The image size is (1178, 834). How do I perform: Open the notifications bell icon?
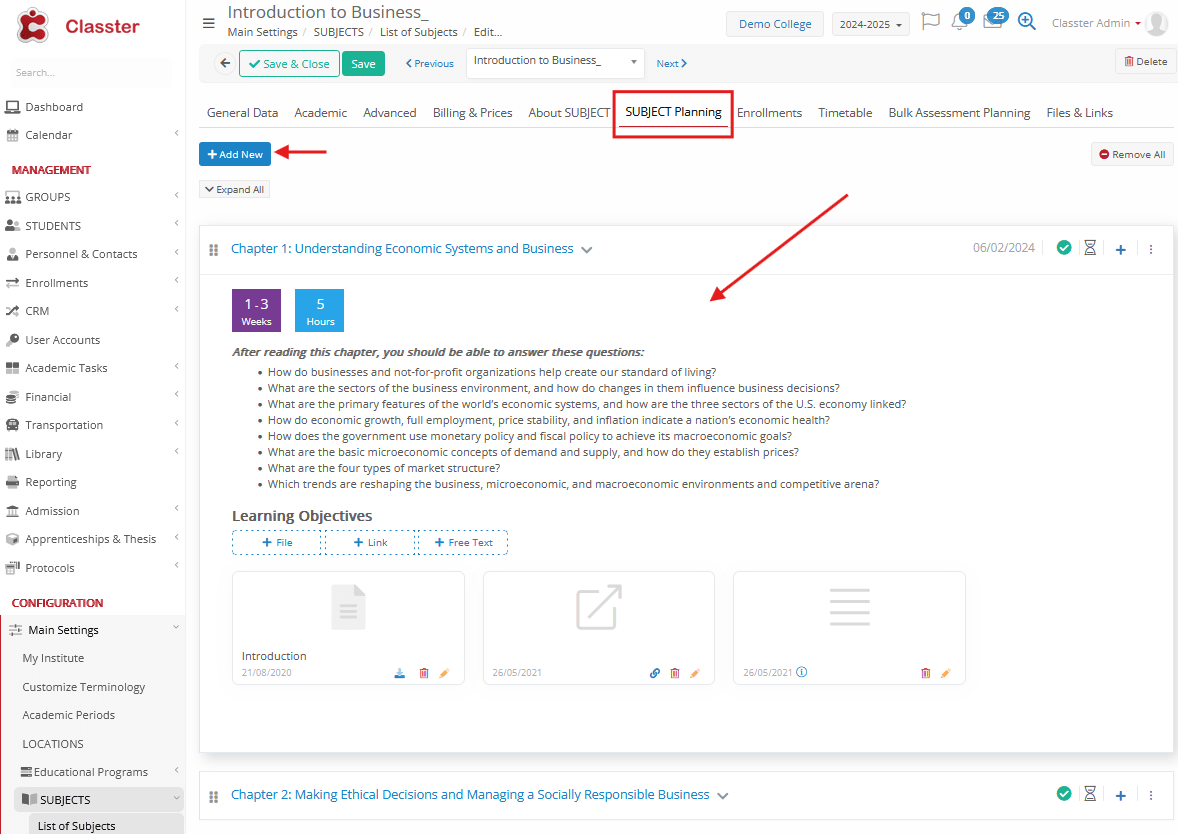pyautogui.click(x=959, y=23)
